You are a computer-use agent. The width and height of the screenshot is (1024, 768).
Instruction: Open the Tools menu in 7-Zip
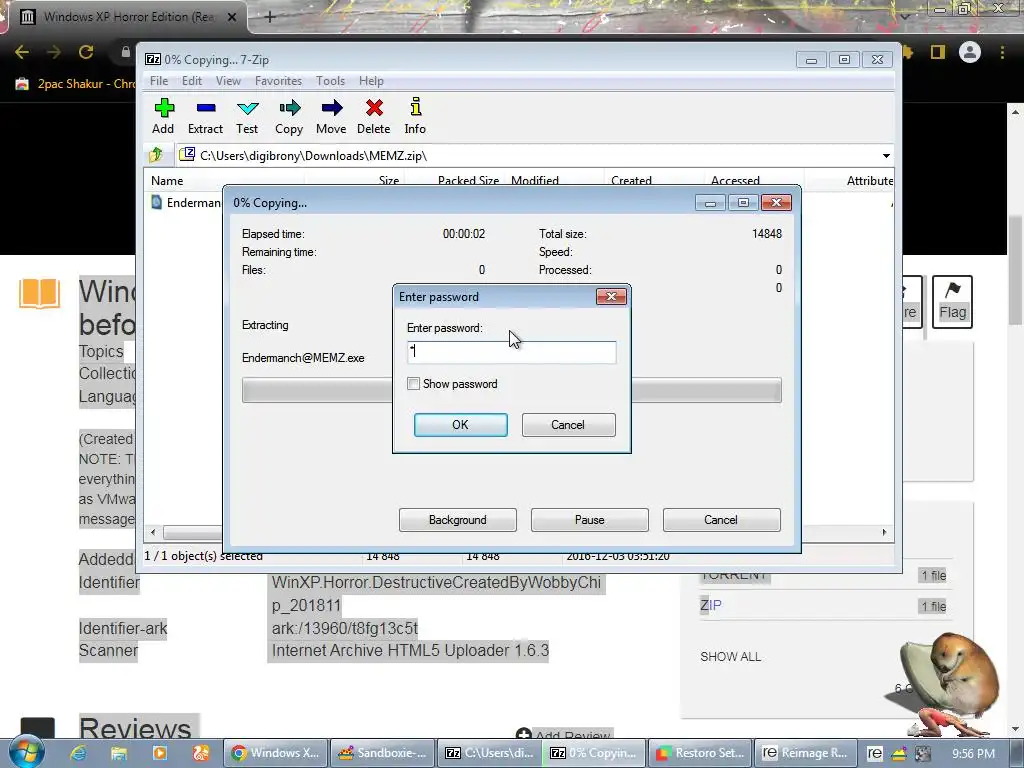pos(330,80)
